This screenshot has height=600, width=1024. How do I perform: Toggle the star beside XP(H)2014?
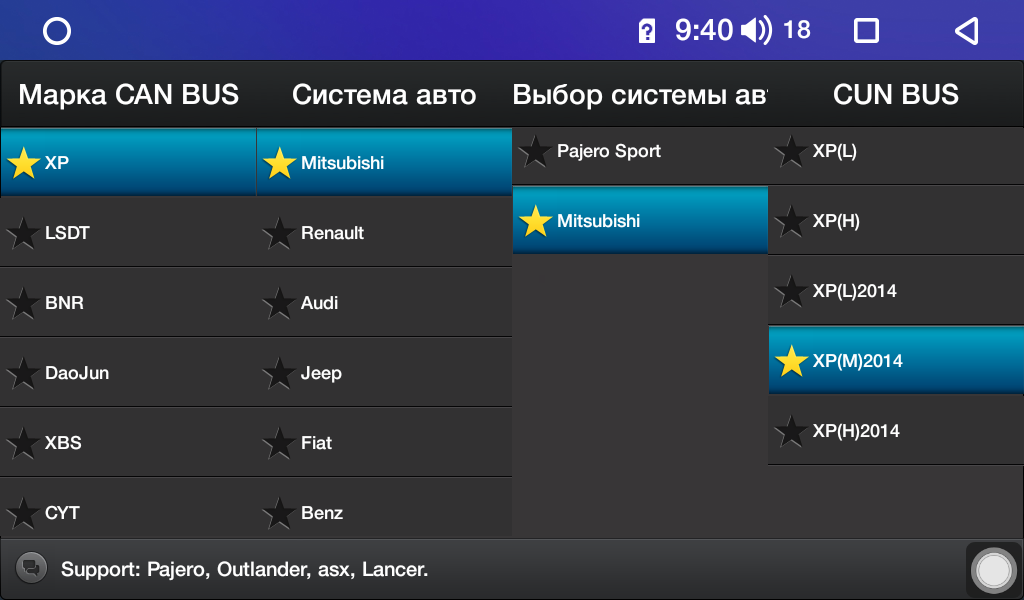point(791,431)
